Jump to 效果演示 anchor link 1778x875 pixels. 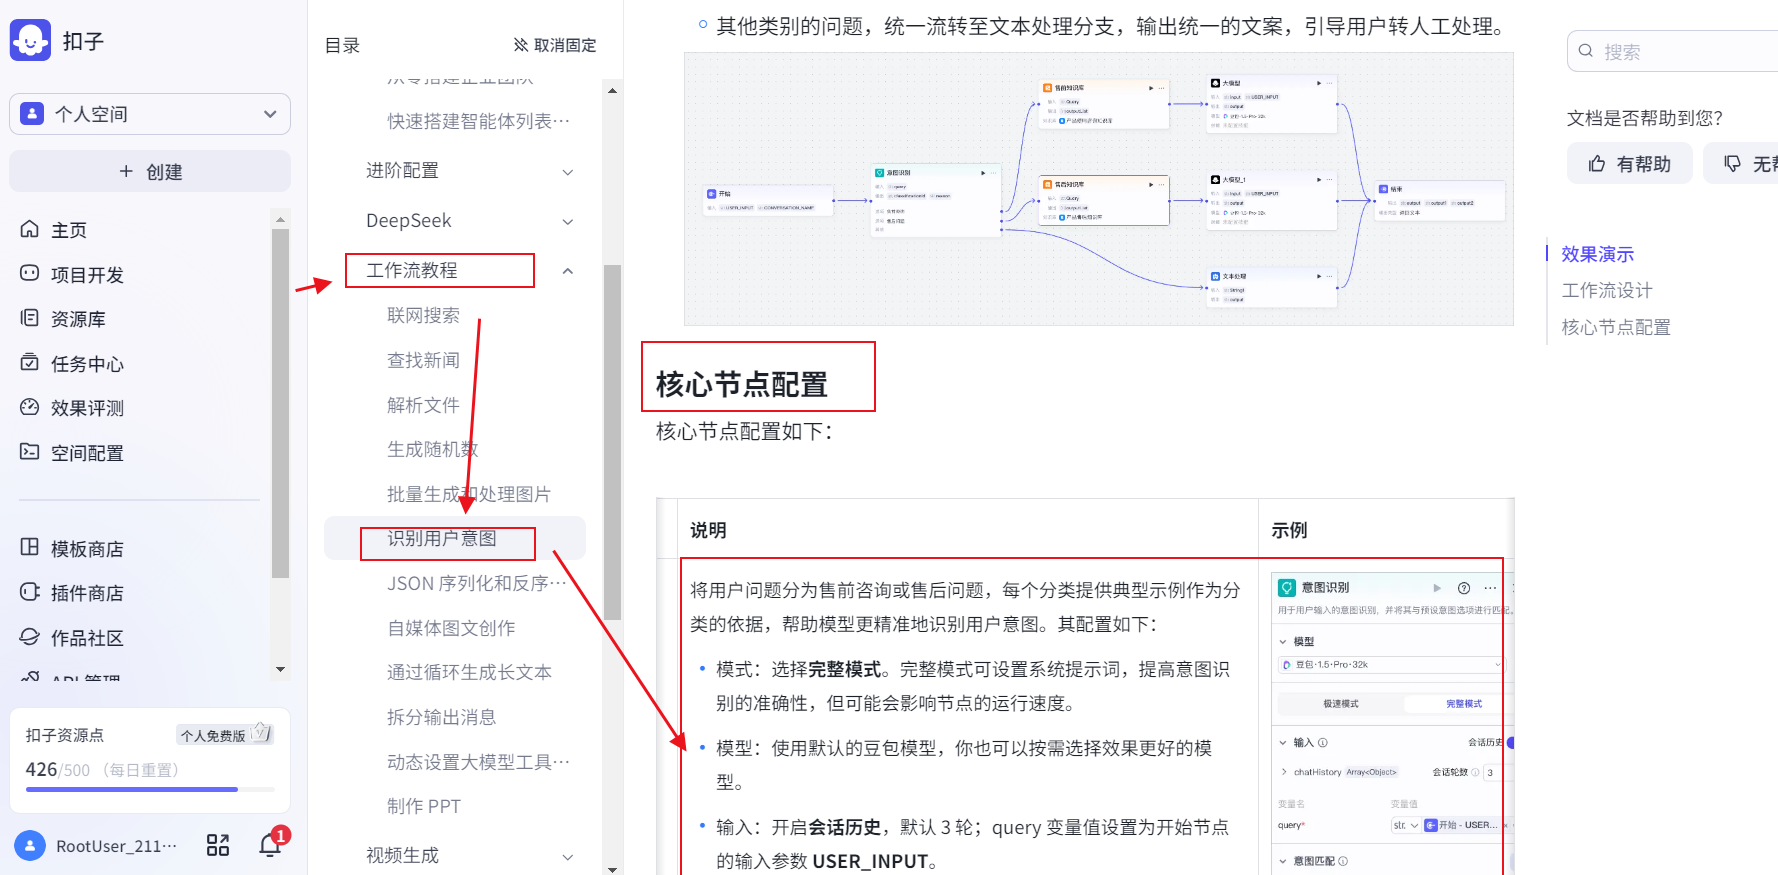point(1597,254)
